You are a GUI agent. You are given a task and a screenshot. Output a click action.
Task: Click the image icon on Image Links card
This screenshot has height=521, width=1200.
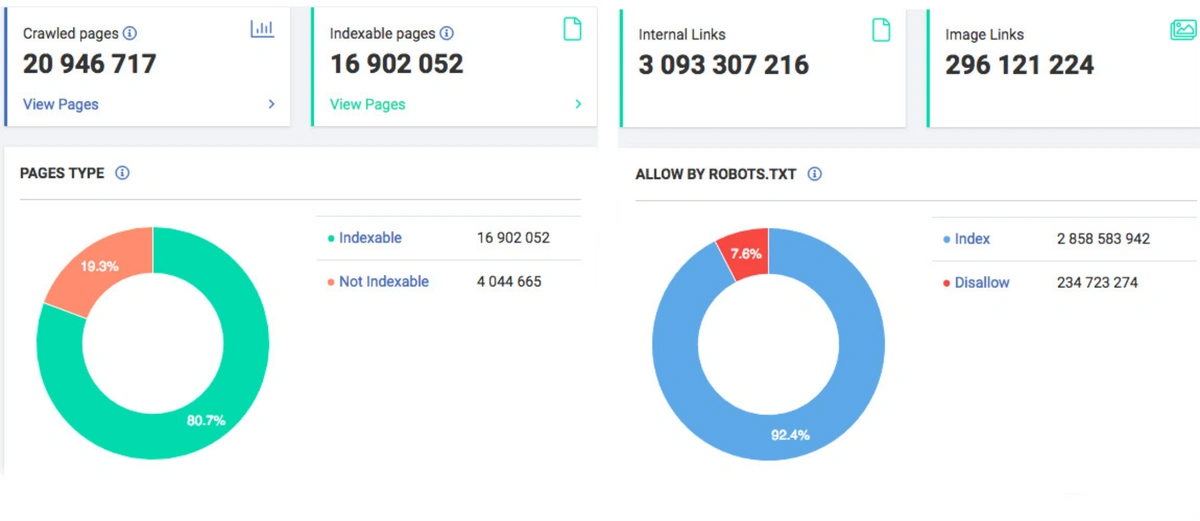(x=1183, y=30)
